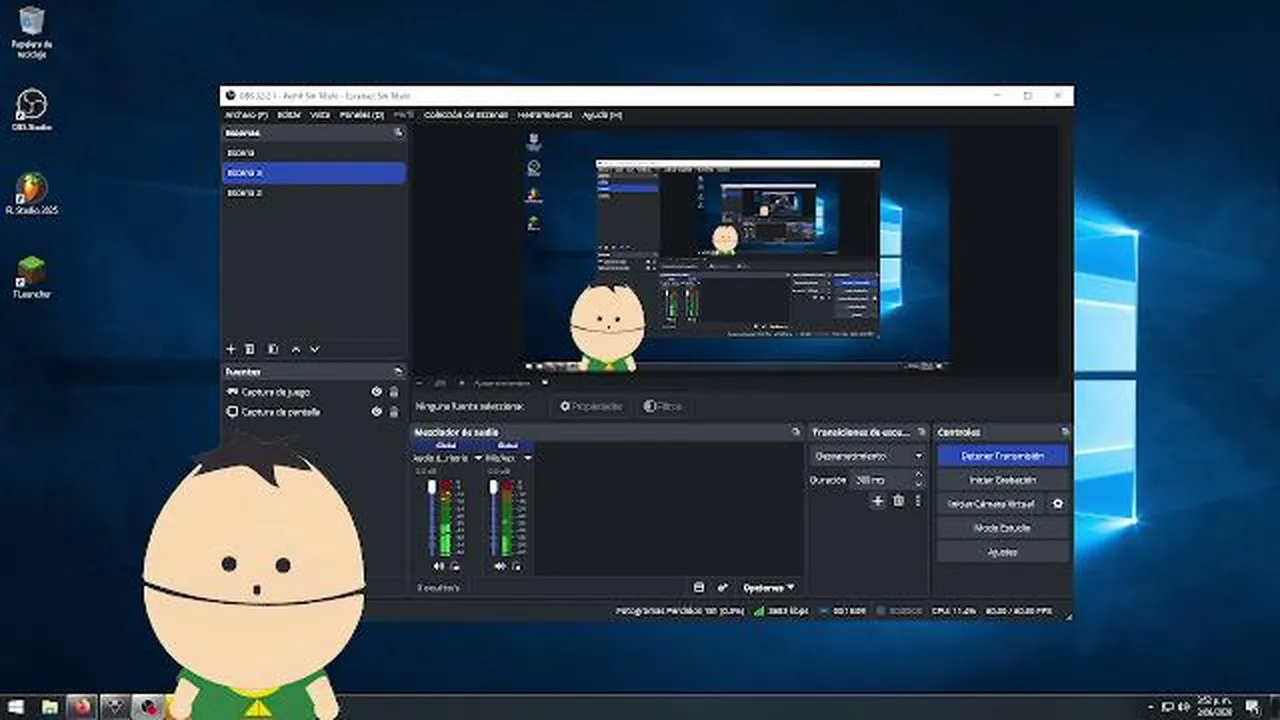Open the audio mixer Opciones dropdown
This screenshot has width=1280, height=720.
pos(768,588)
